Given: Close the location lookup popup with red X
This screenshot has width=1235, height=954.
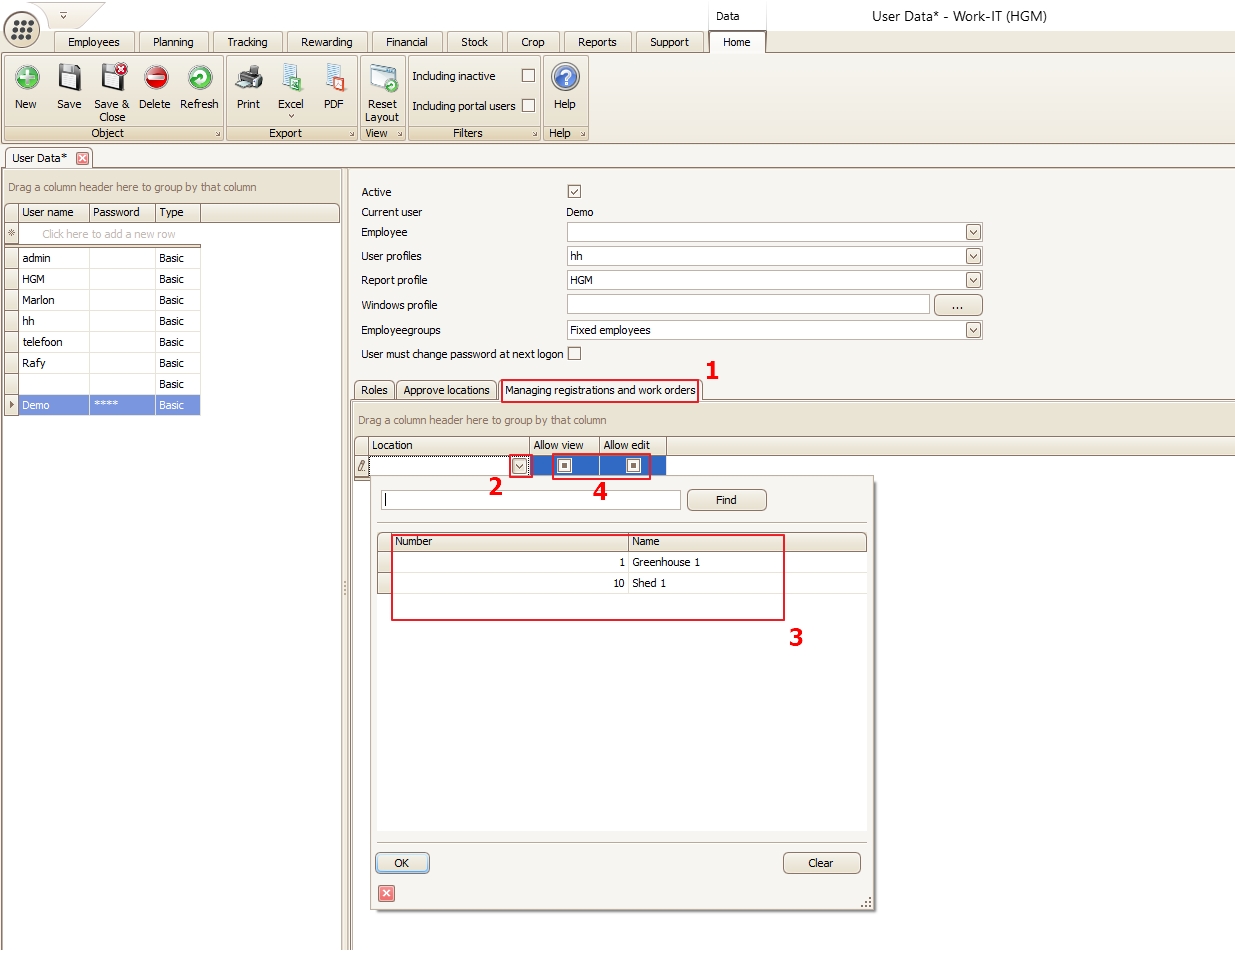Looking at the screenshot, I should pos(387,893).
